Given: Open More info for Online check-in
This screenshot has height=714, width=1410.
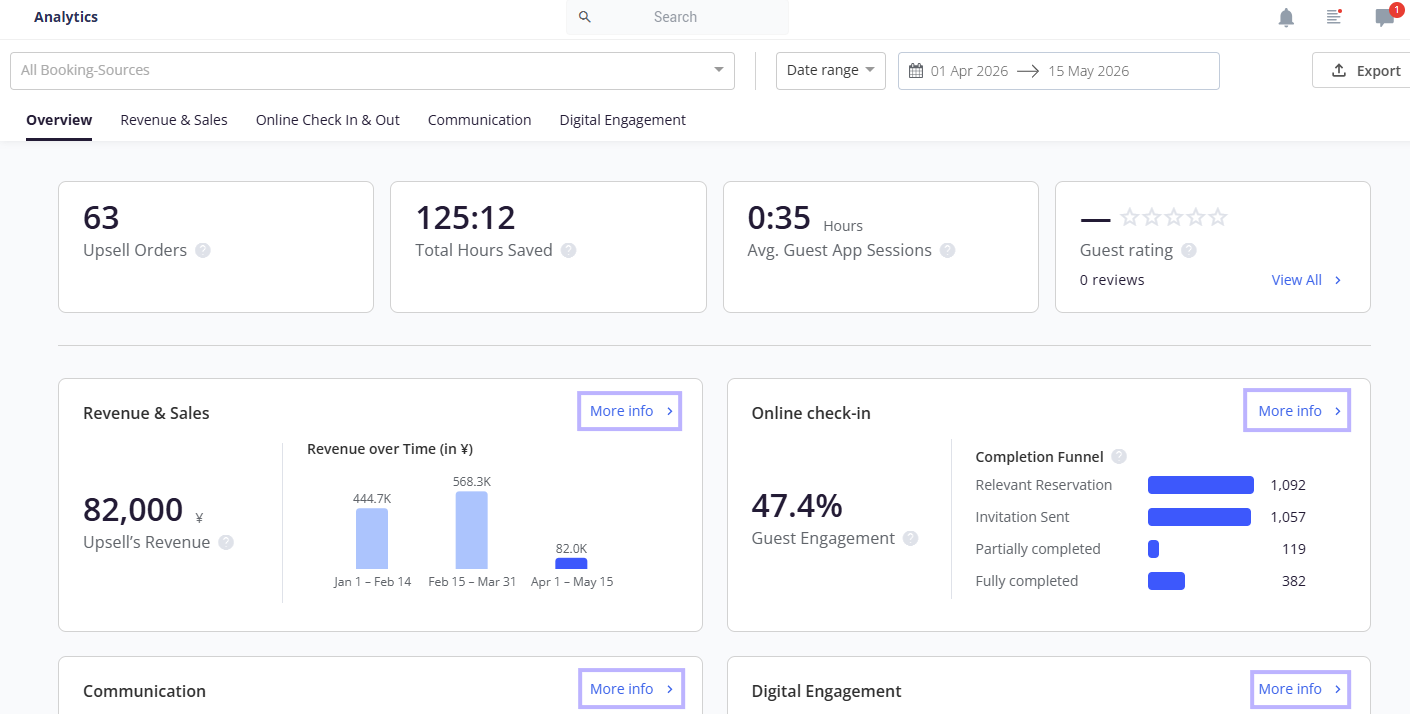Looking at the screenshot, I should 1298,411.
